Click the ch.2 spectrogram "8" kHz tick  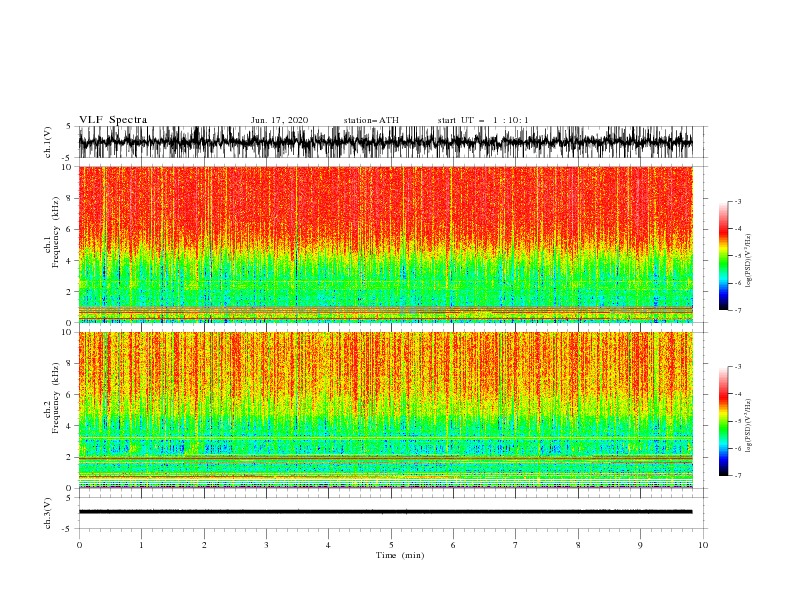tap(69, 364)
